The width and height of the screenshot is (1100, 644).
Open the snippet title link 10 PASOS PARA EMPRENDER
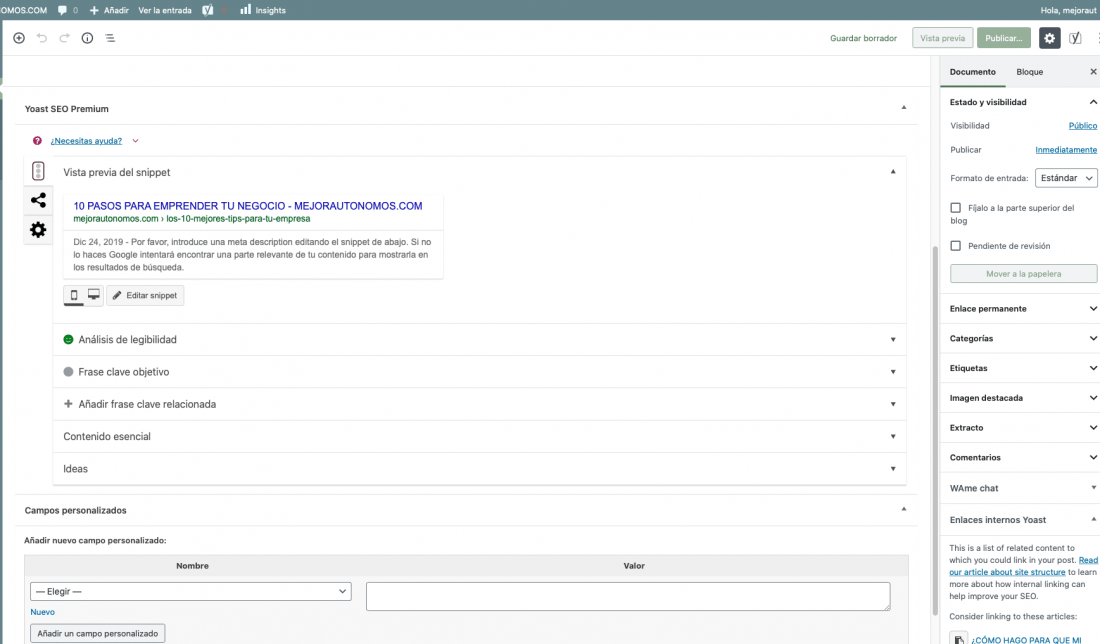248,206
